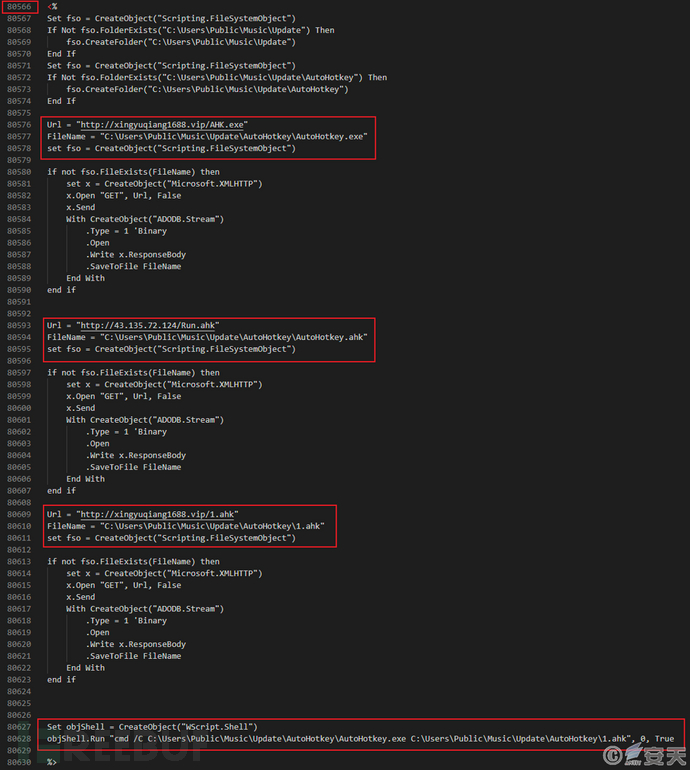The height and width of the screenshot is (770, 690).
Task: Click the 1.ahk FileName path string
Action: (x=212, y=526)
